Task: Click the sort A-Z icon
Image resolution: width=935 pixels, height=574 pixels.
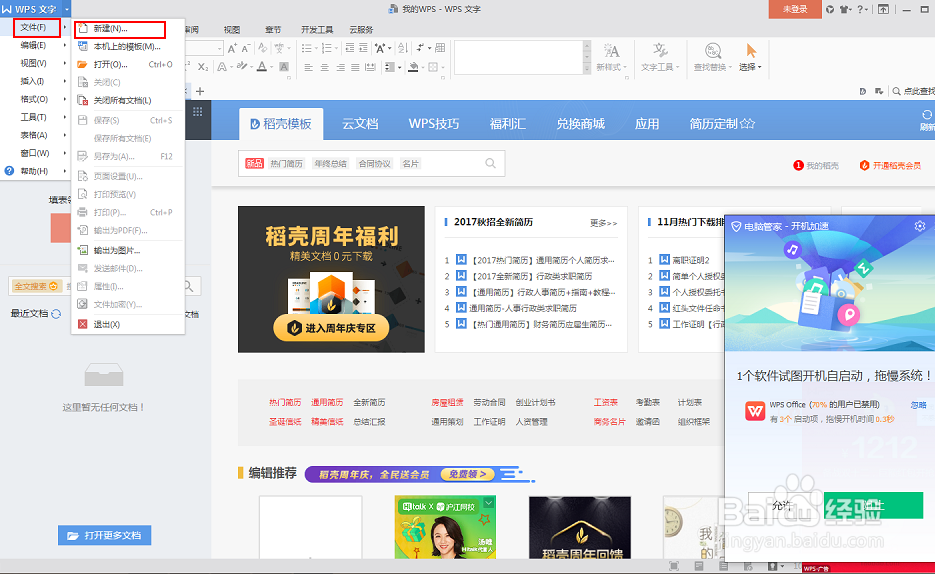Action: [403, 48]
